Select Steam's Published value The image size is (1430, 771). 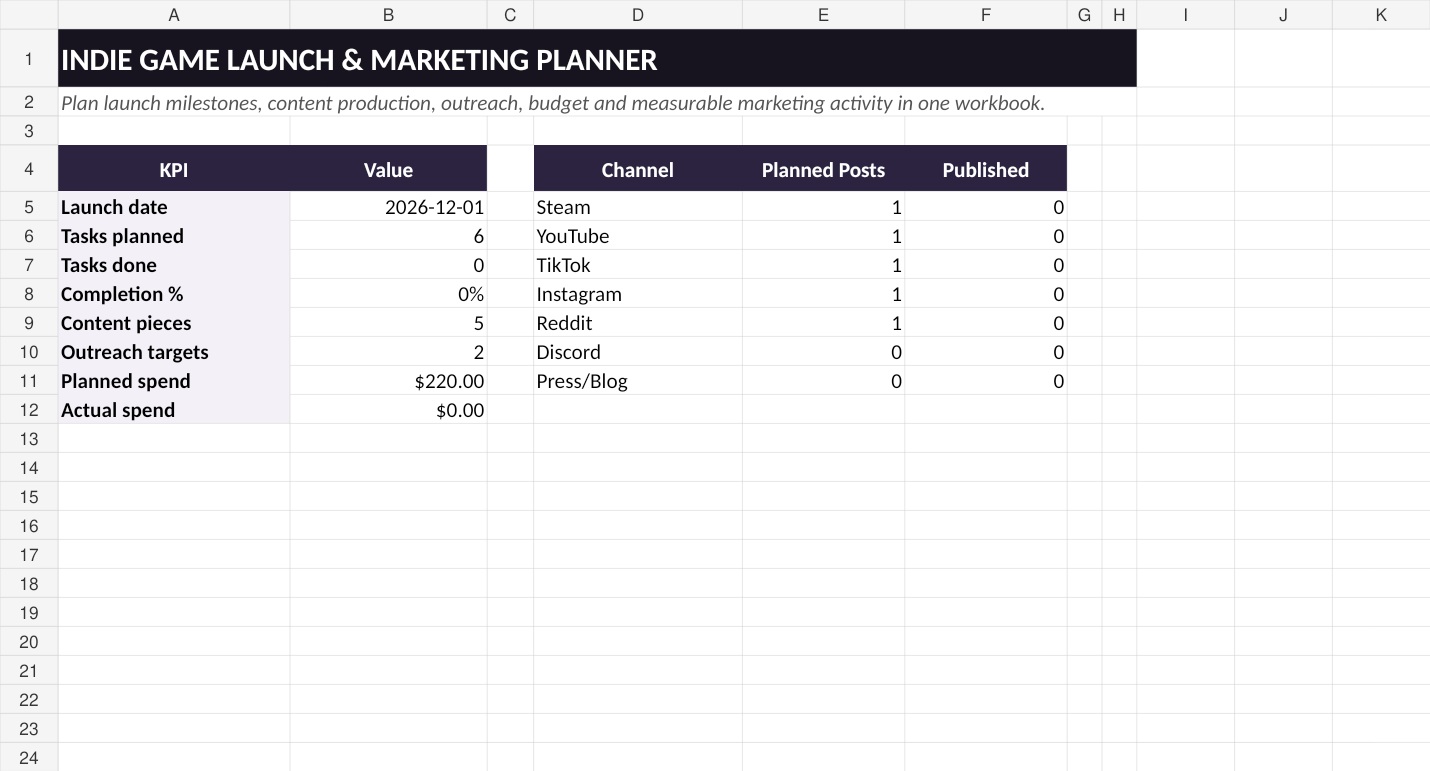(986, 207)
